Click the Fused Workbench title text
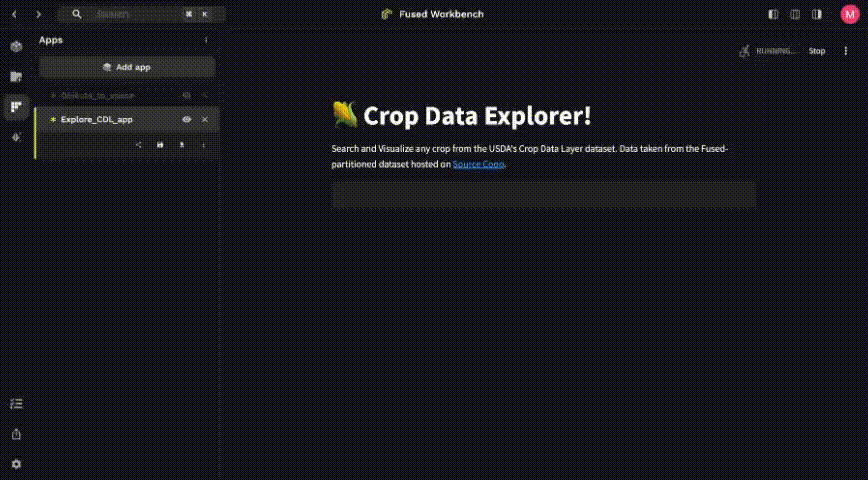Screen dimensions: 868x480 [x=441, y=14]
